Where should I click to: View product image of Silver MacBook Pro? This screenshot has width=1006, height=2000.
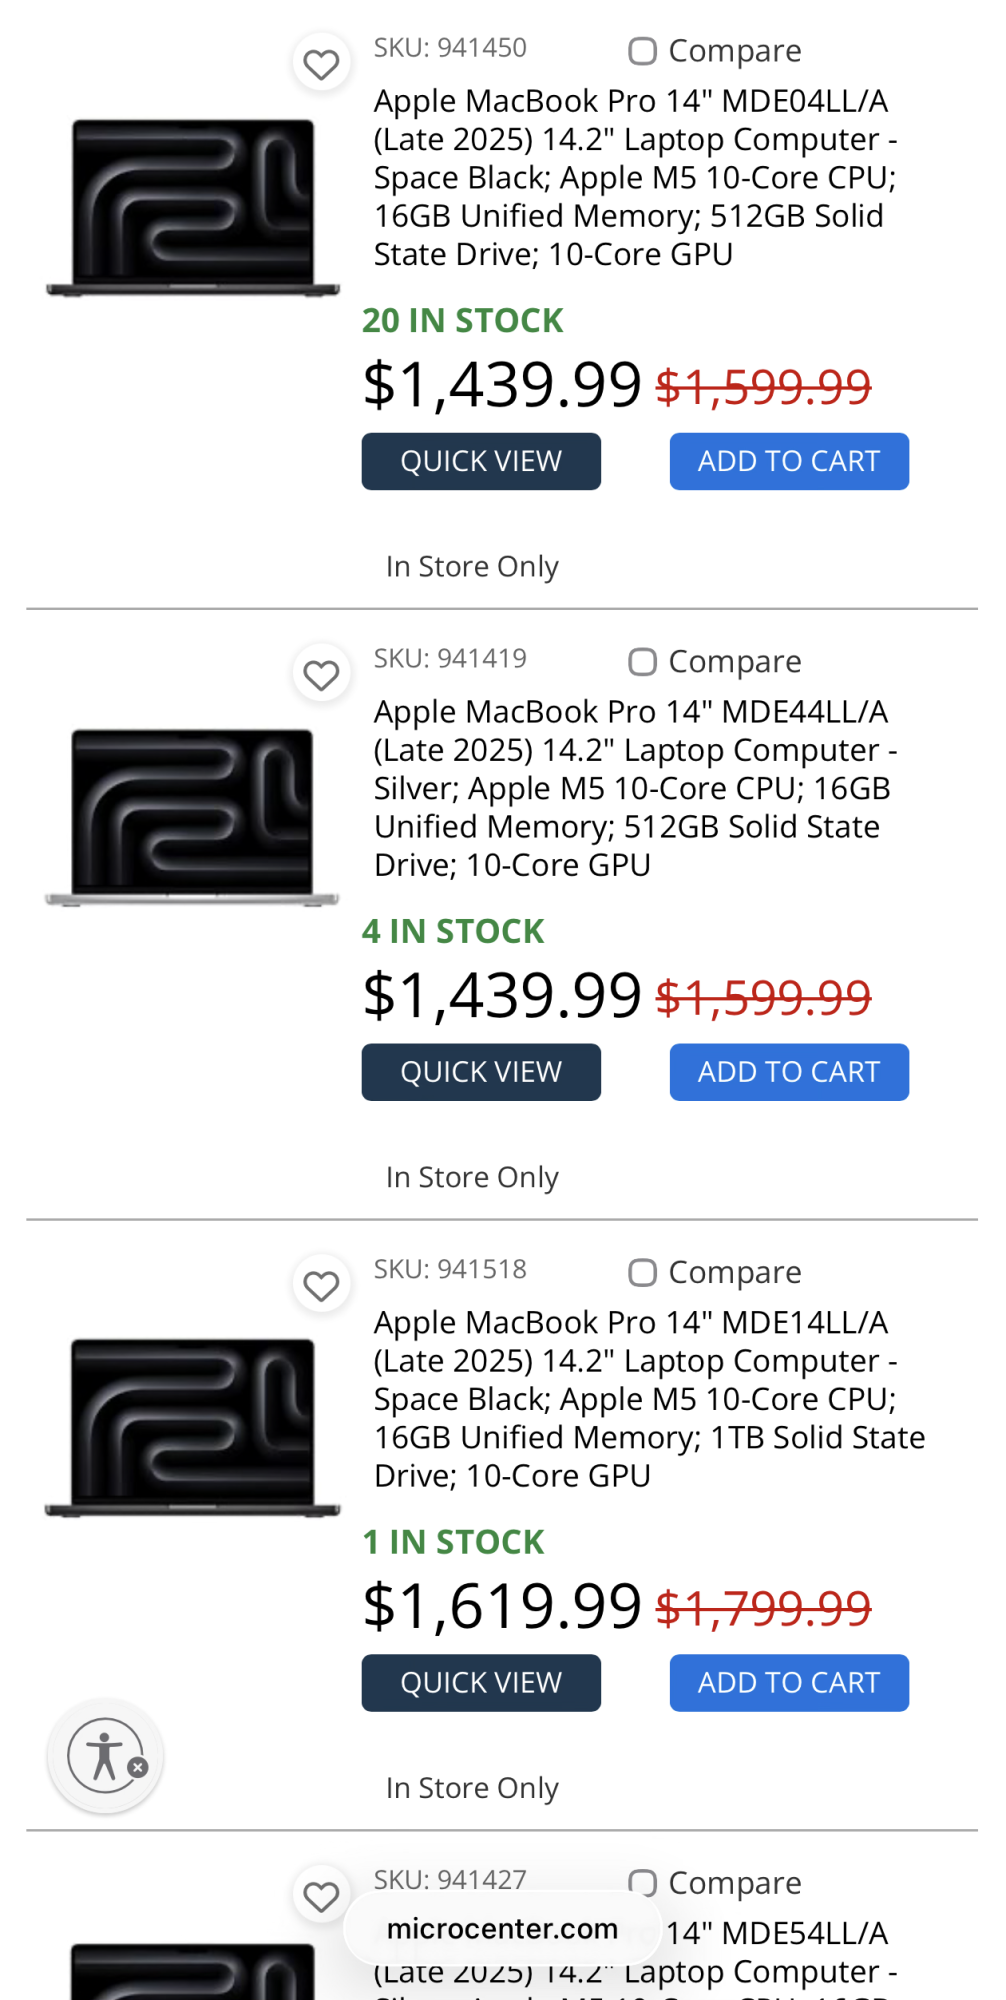[192, 816]
